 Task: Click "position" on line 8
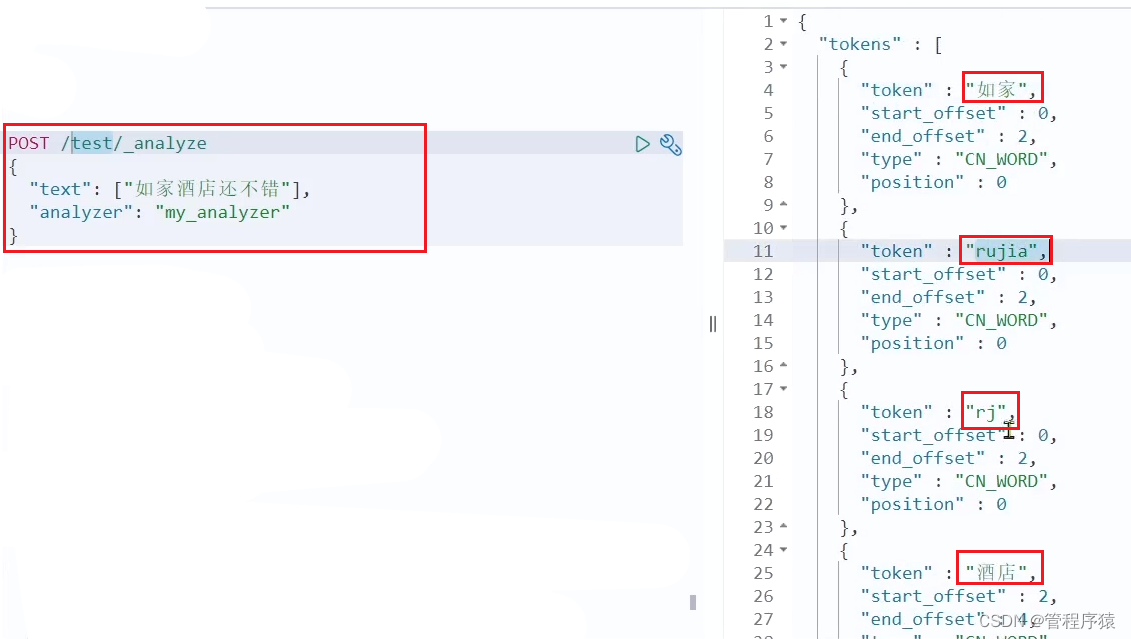[912, 182]
